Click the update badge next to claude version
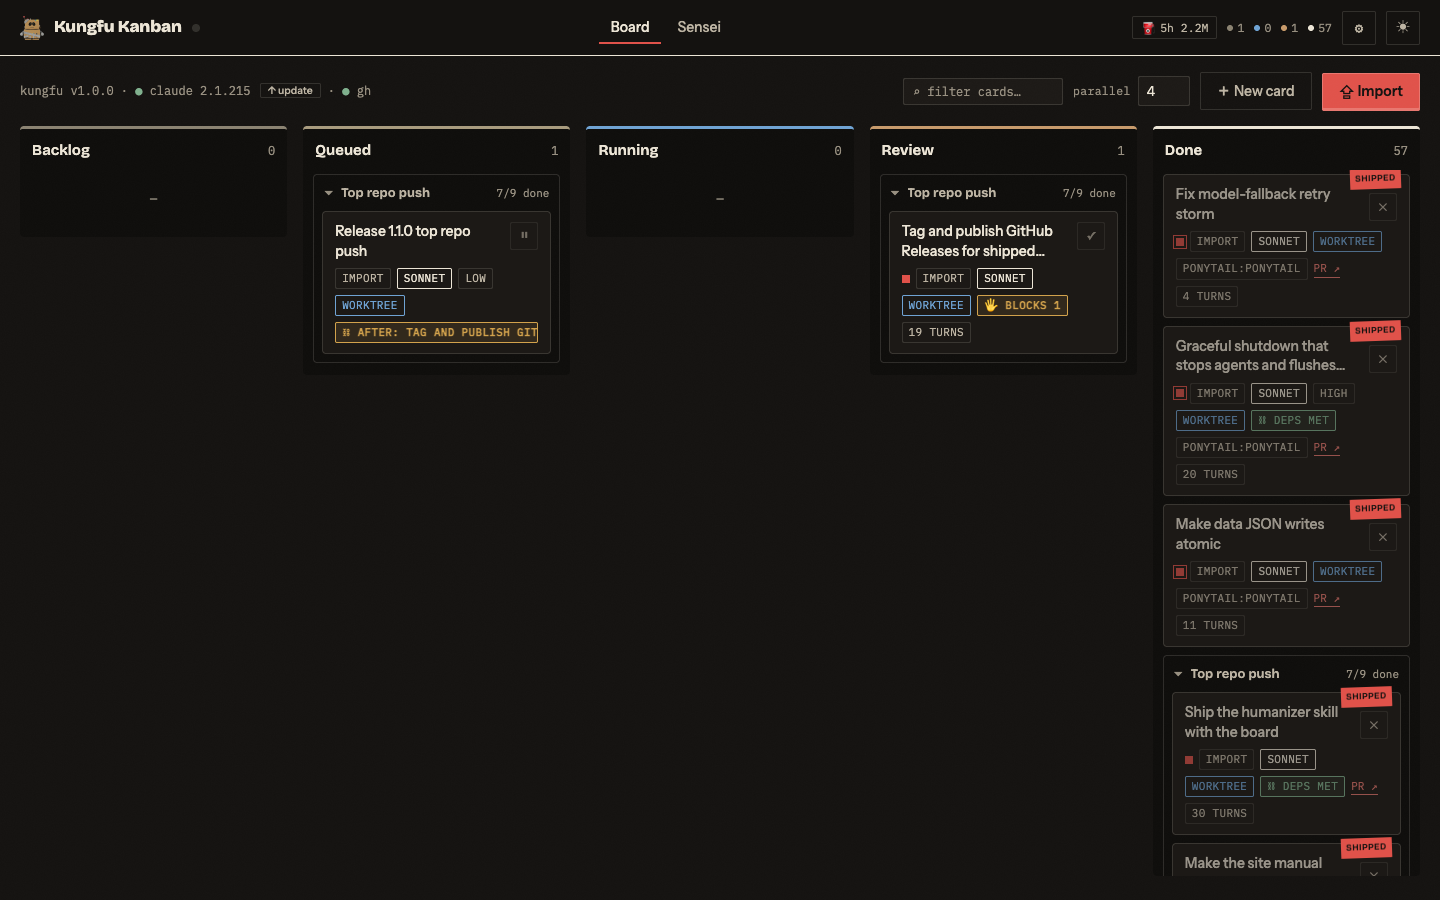 coord(290,91)
